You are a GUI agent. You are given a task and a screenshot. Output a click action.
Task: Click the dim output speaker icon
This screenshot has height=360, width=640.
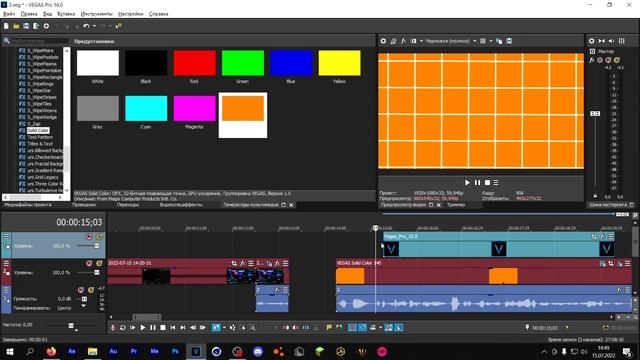(x=611, y=41)
